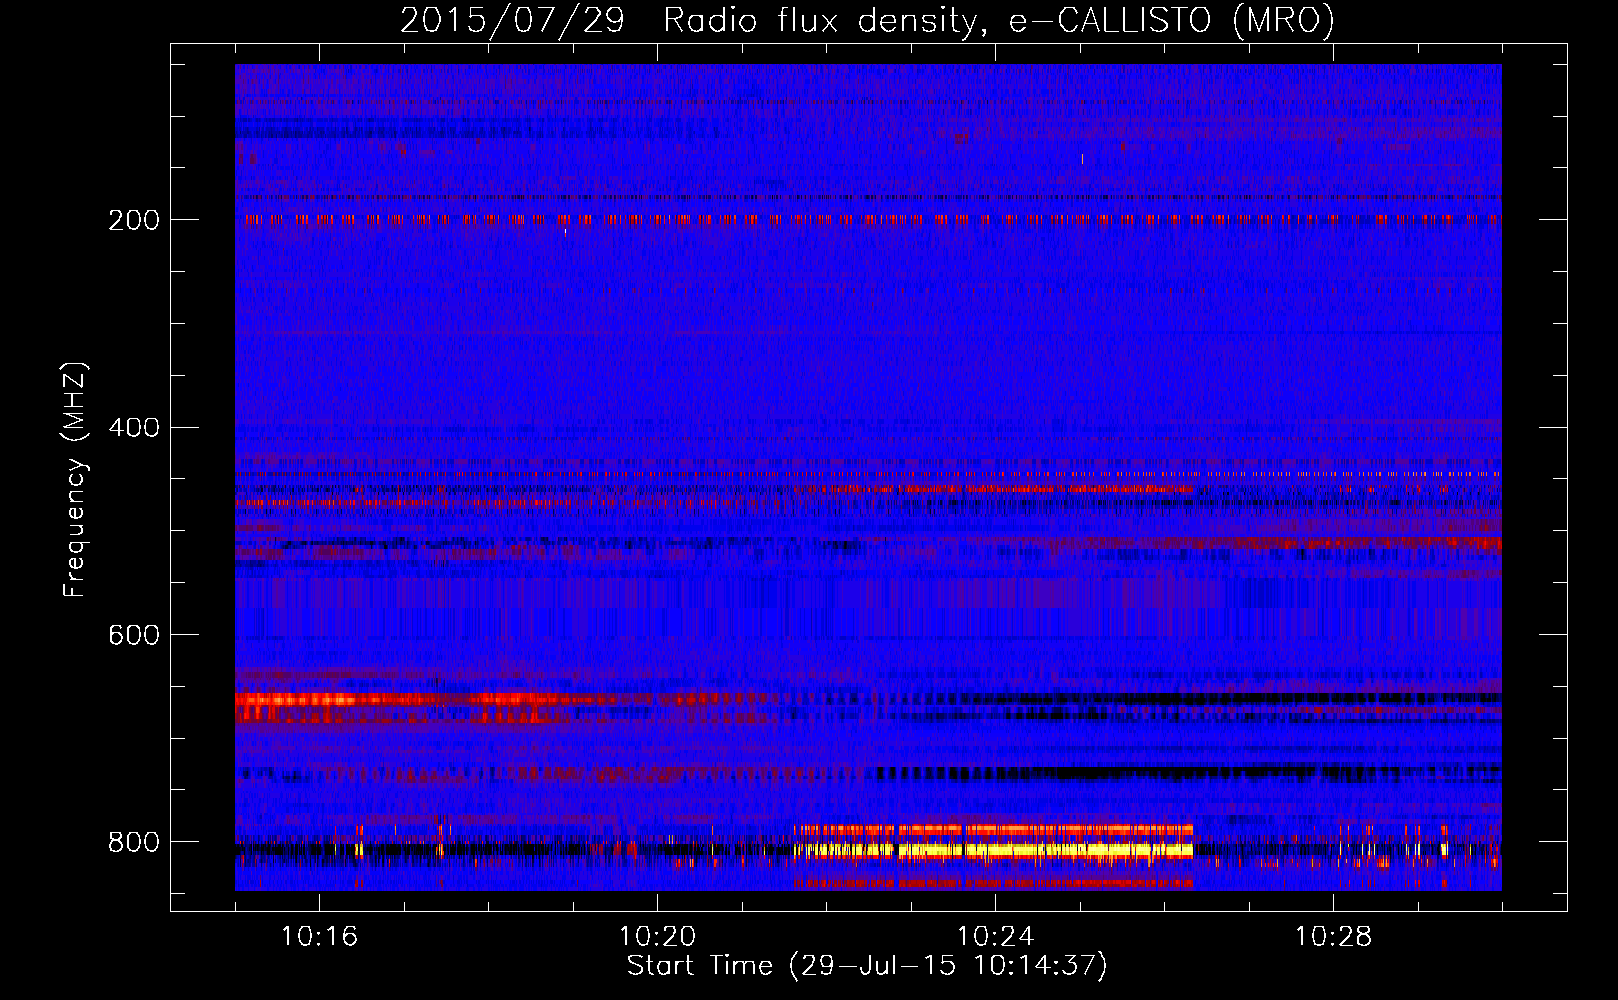Viewport: 1618px width, 1000px height.
Task: Click the 200 frequency tick label
Action: (x=134, y=220)
